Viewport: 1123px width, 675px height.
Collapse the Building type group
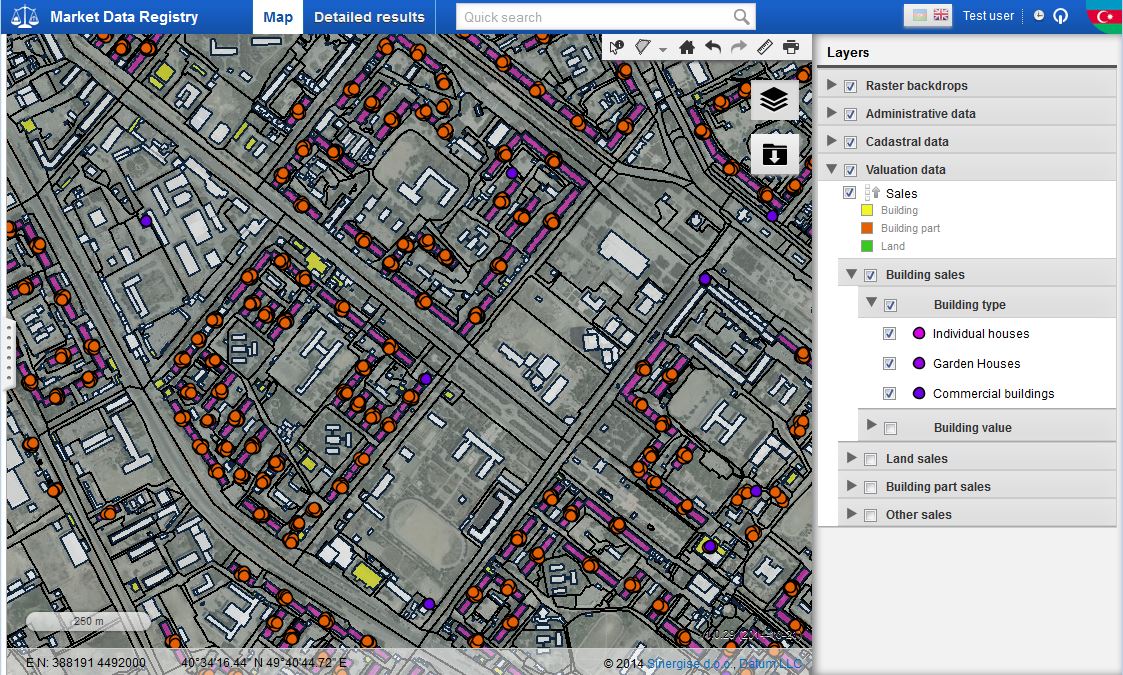pos(871,302)
